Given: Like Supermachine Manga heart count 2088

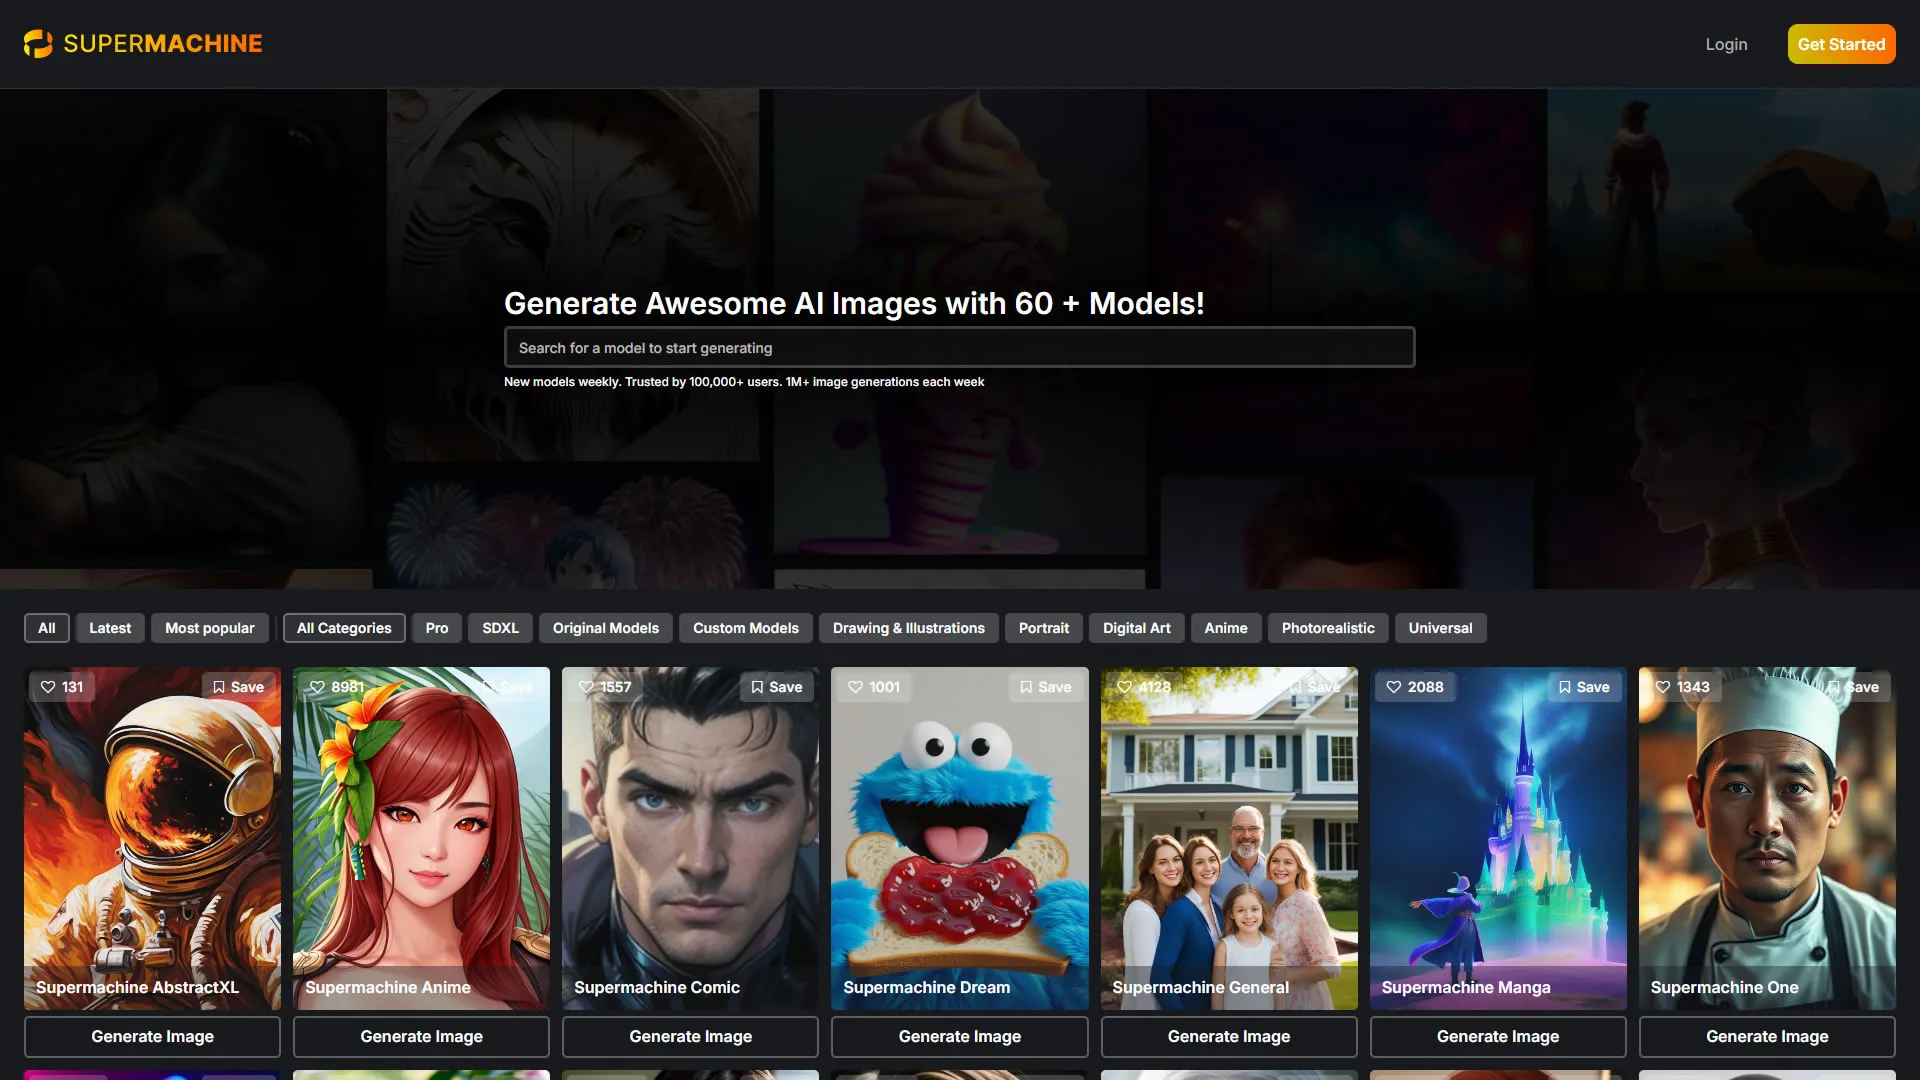Looking at the screenshot, I should [1414, 687].
